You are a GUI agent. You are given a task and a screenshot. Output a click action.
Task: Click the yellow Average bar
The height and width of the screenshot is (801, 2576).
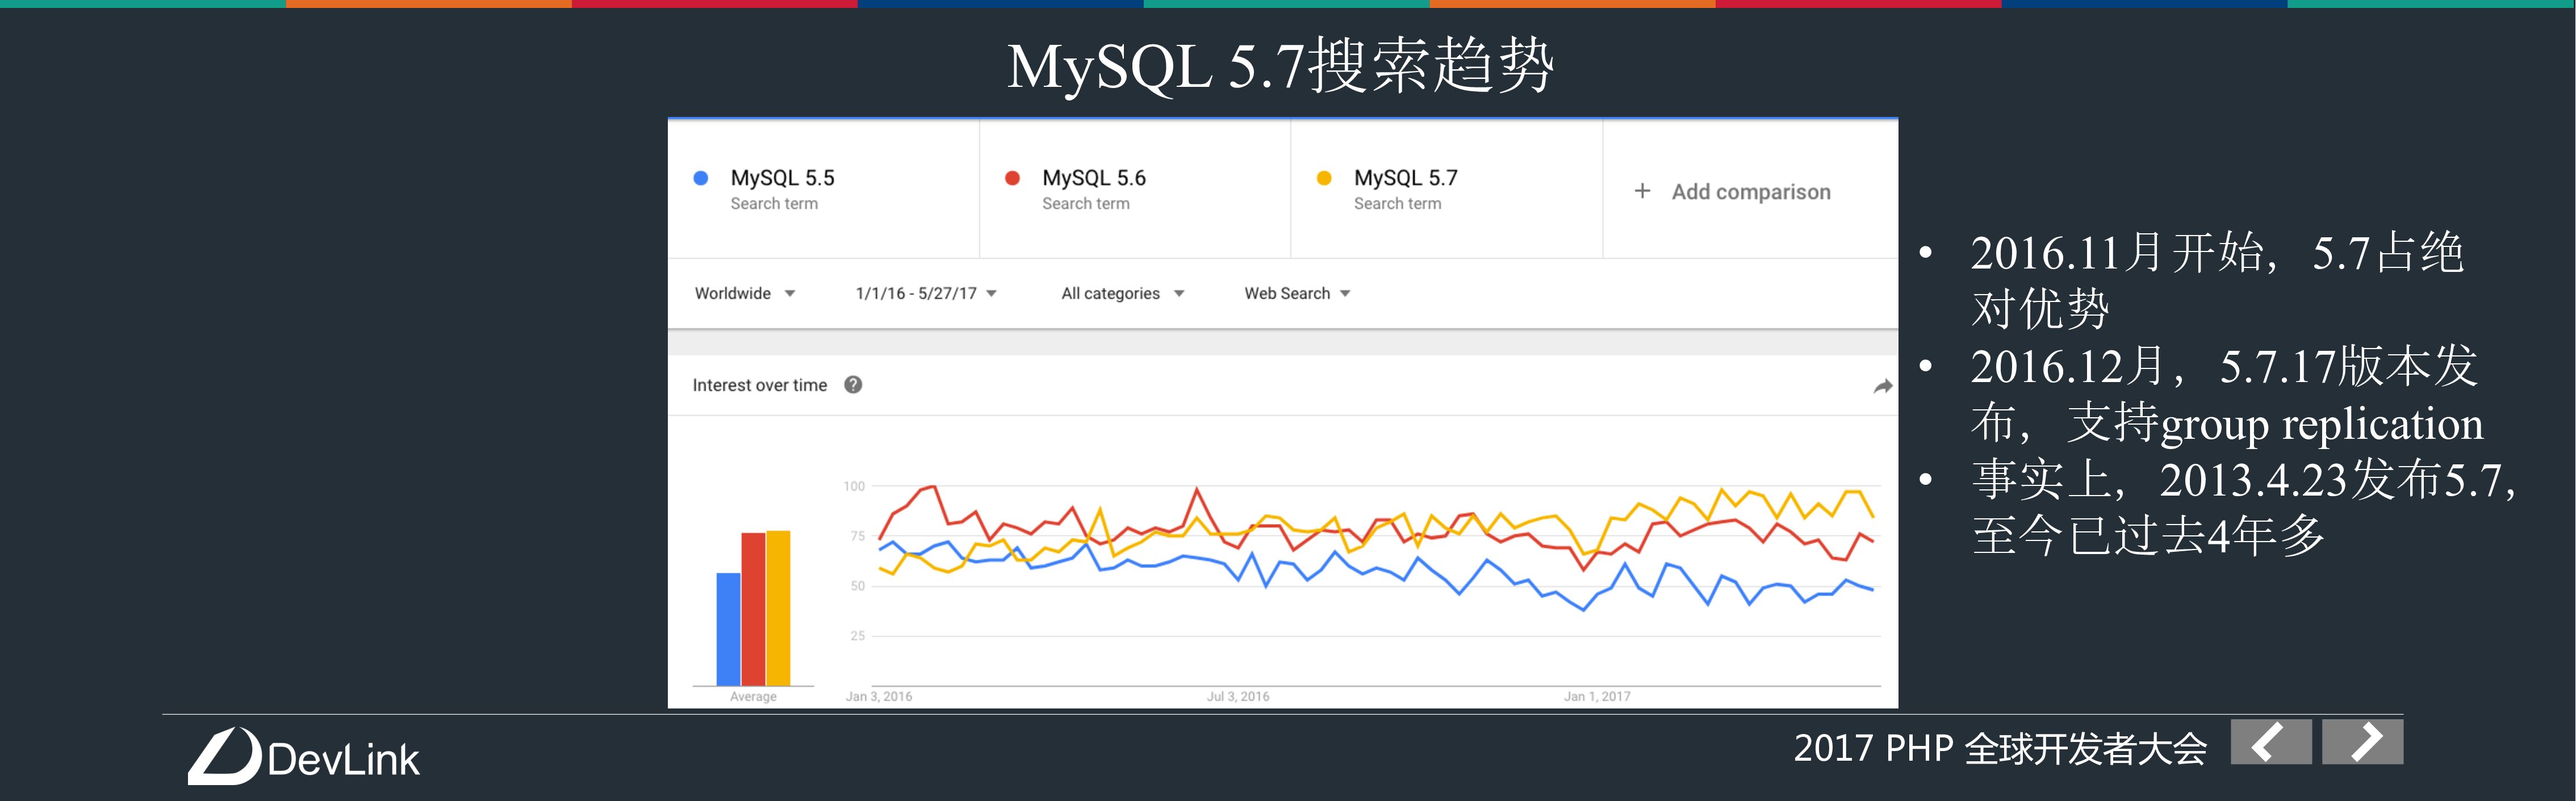pyautogui.click(x=778, y=608)
